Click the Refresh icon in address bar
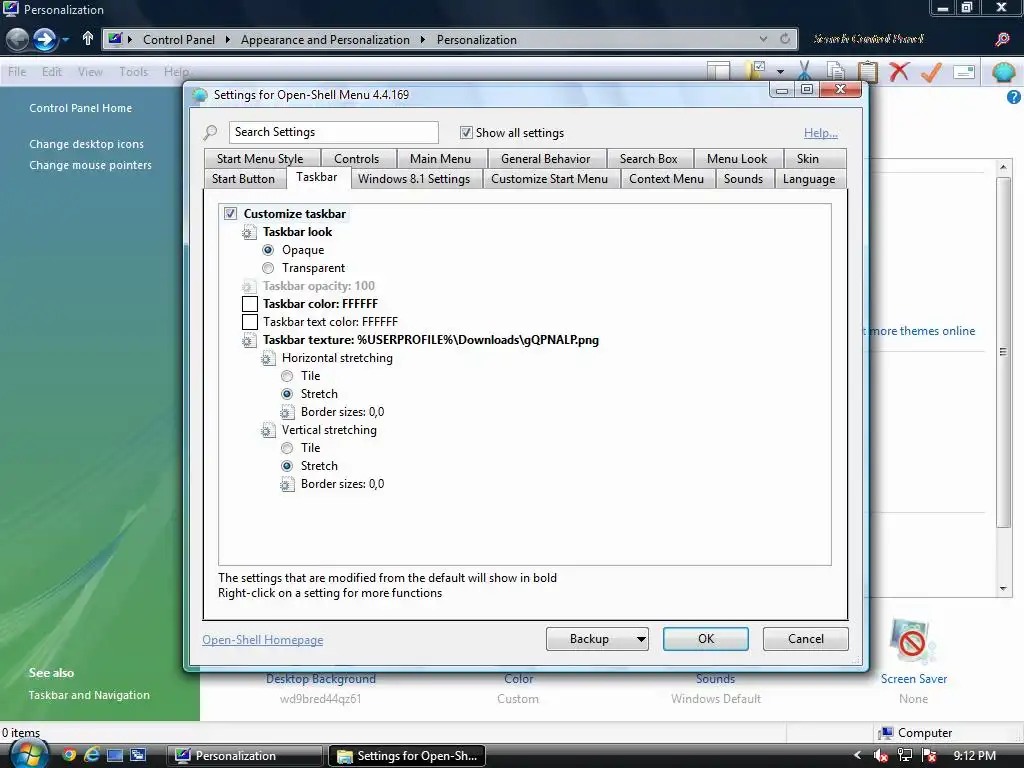 [x=785, y=39]
